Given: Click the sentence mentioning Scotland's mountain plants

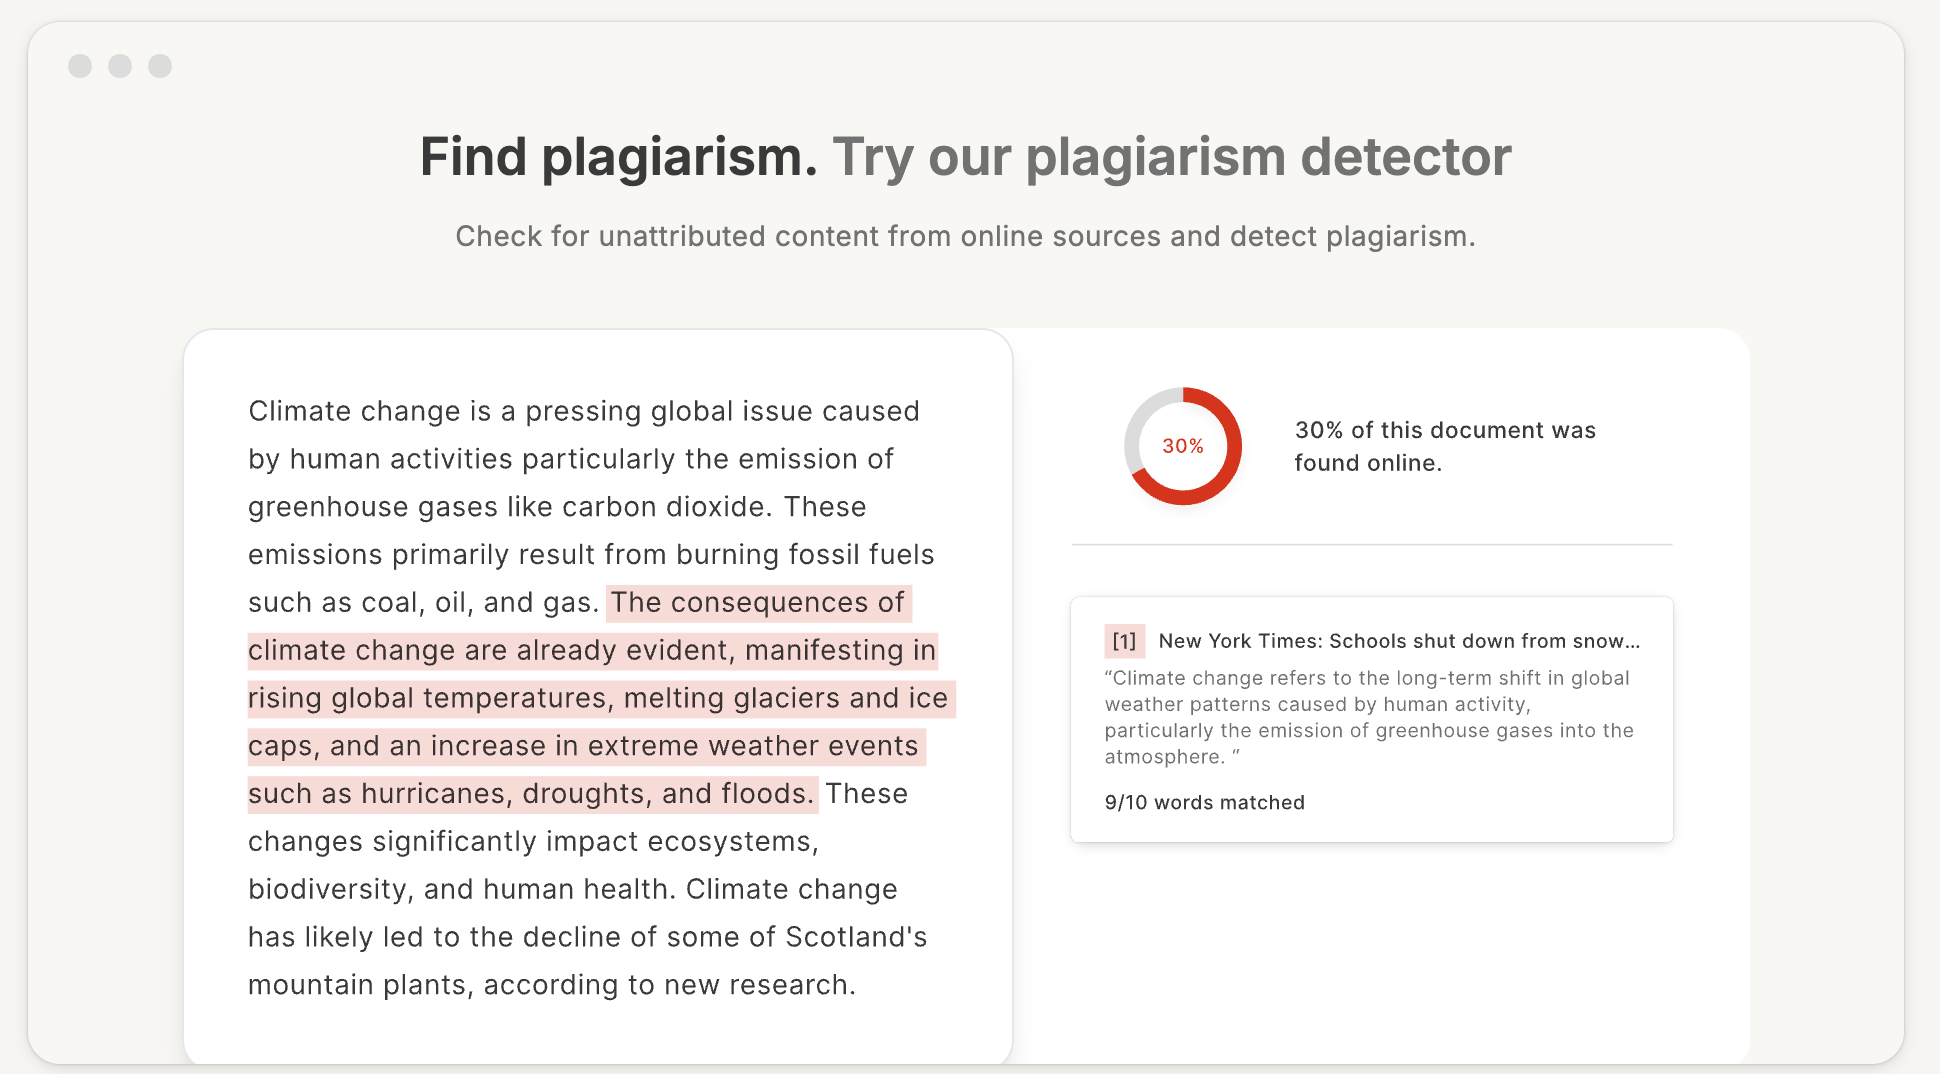Looking at the screenshot, I should [588, 937].
